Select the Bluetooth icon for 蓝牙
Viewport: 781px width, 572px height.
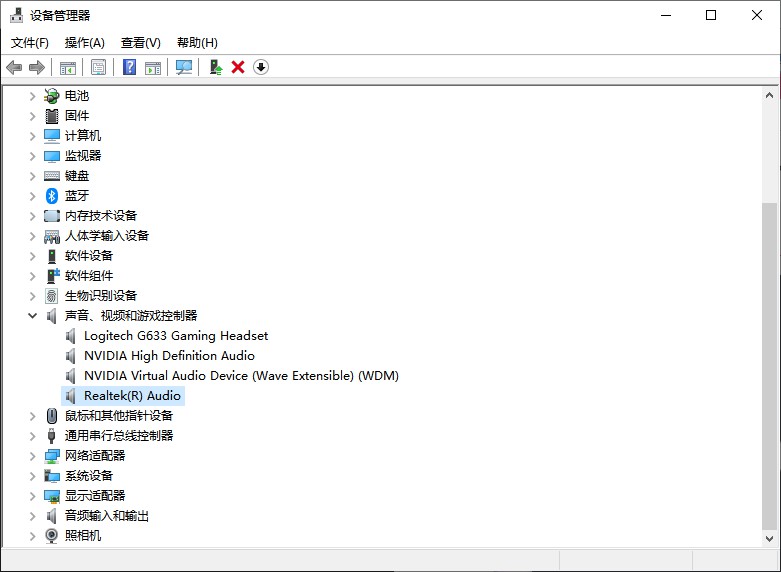[52, 196]
